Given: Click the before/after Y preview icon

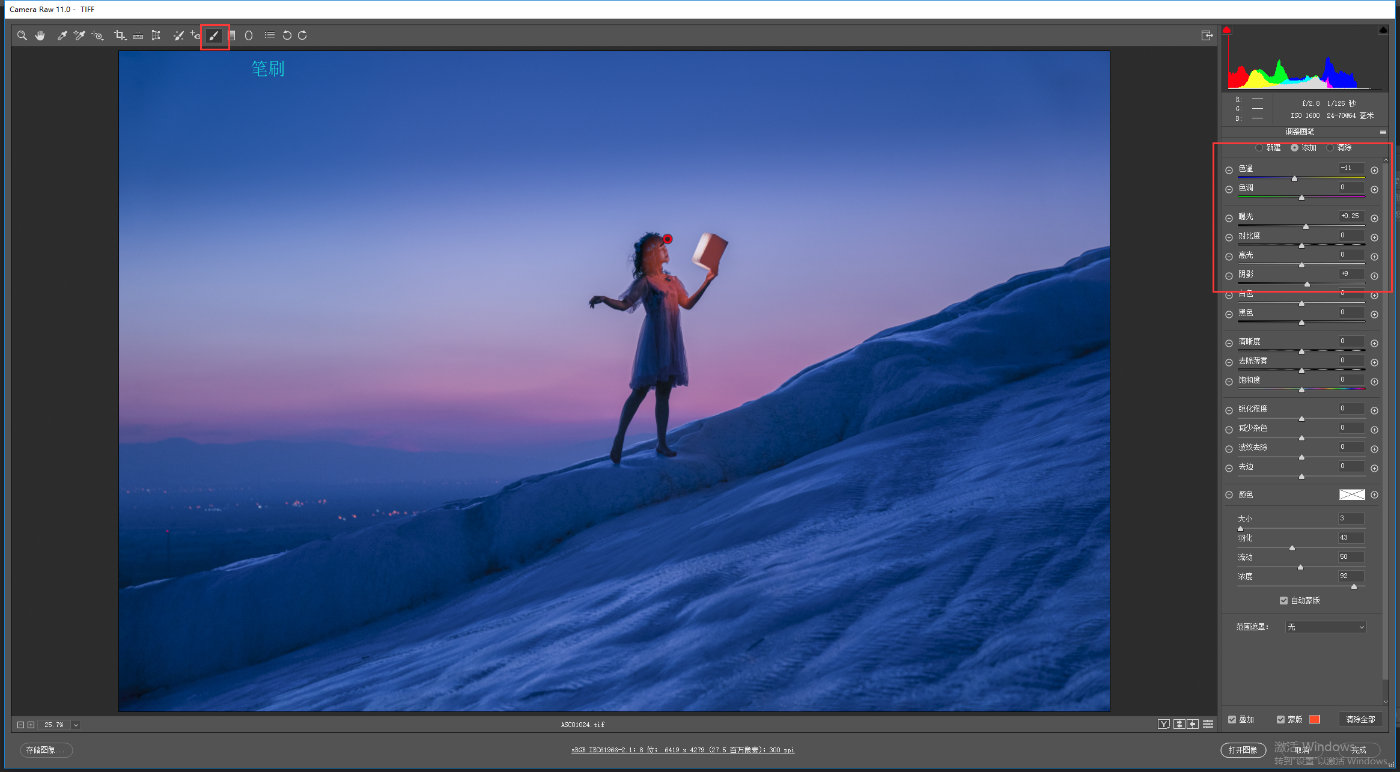Looking at the screenshot, I should pyautogui.click(x=1164, y=724).
